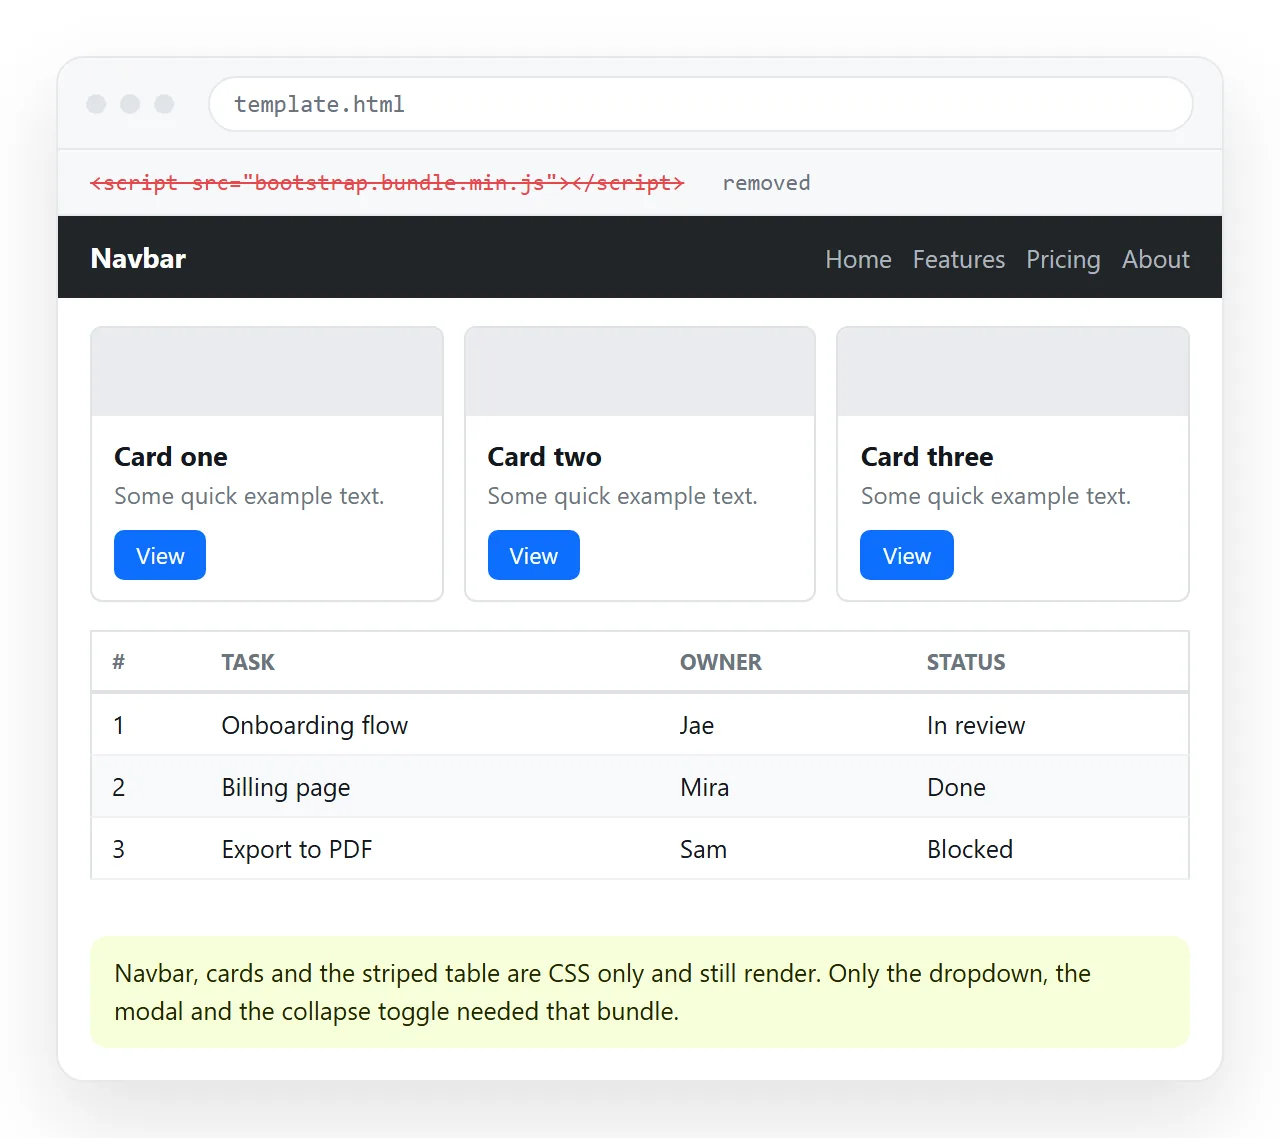1280x1138 pixels.
Task: Click row number 1 in table
Action: click(x=118, y=725)
